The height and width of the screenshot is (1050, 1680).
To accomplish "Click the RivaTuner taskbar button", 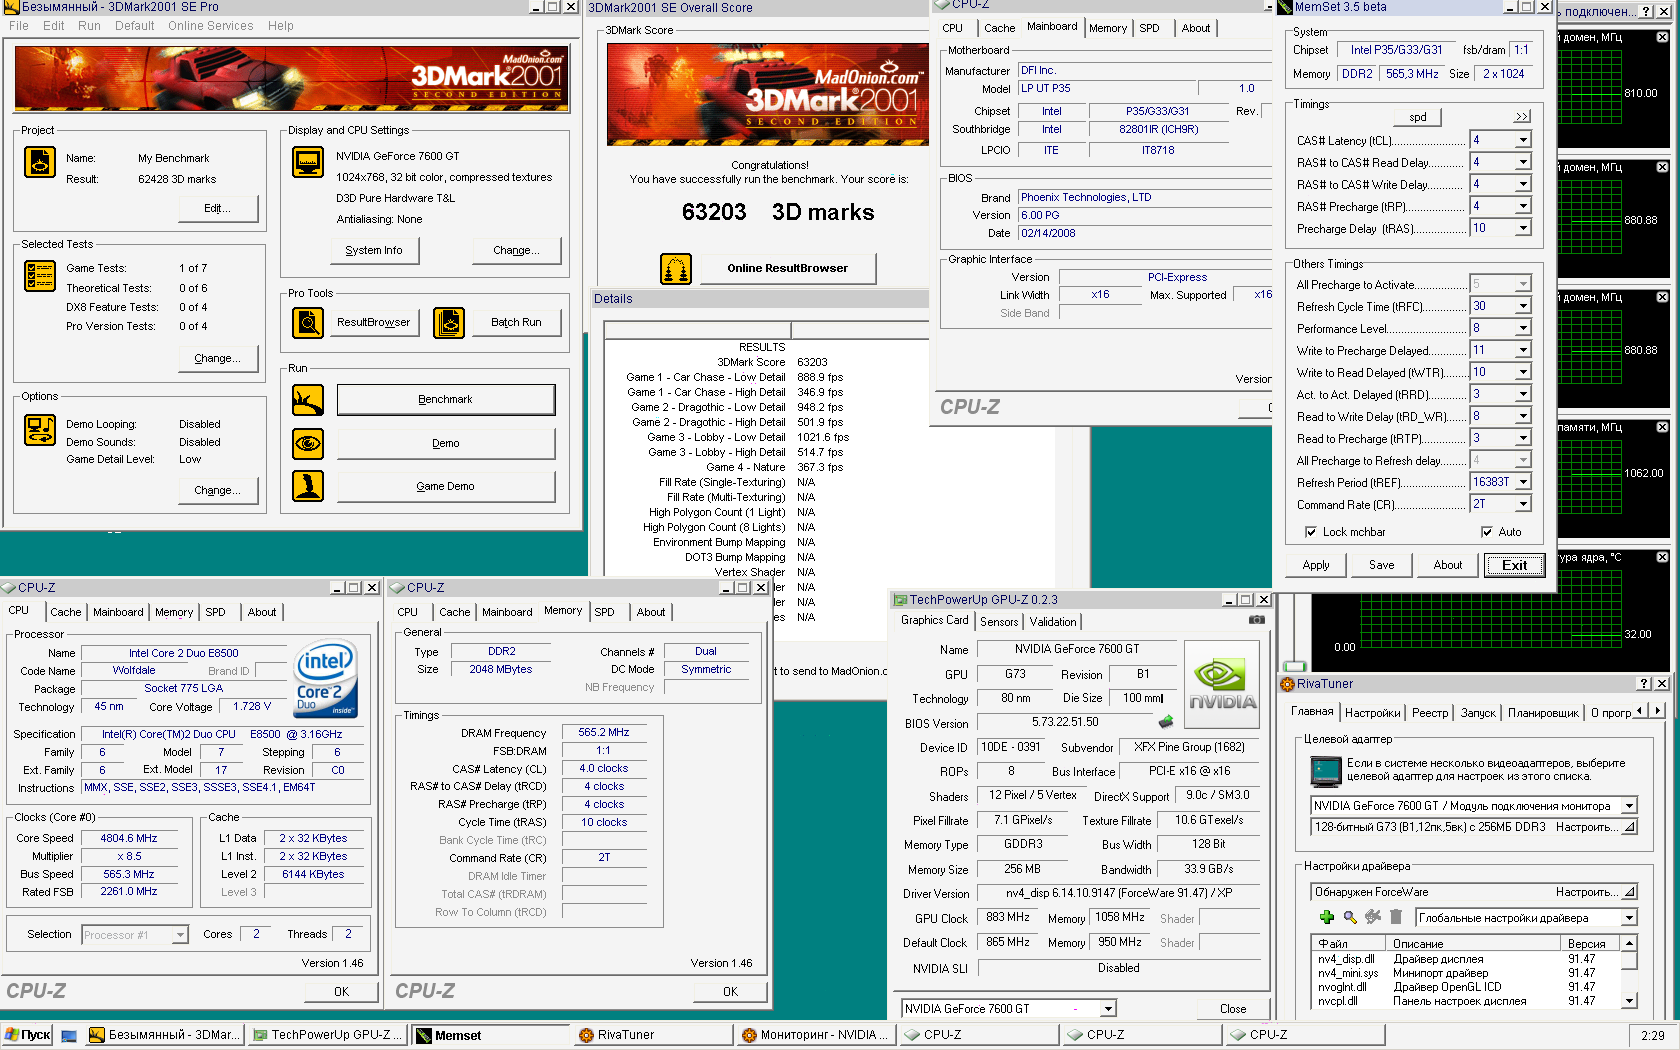I will click(653, 1035).
